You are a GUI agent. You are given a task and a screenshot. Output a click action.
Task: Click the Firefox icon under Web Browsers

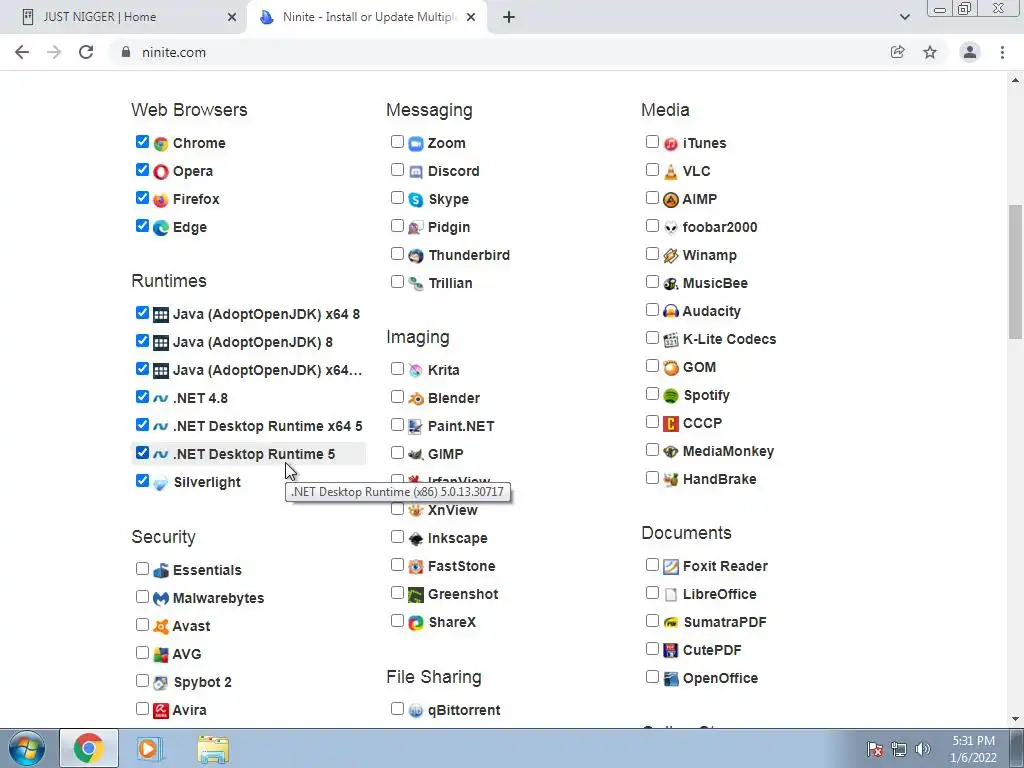(x=161, y=199)
